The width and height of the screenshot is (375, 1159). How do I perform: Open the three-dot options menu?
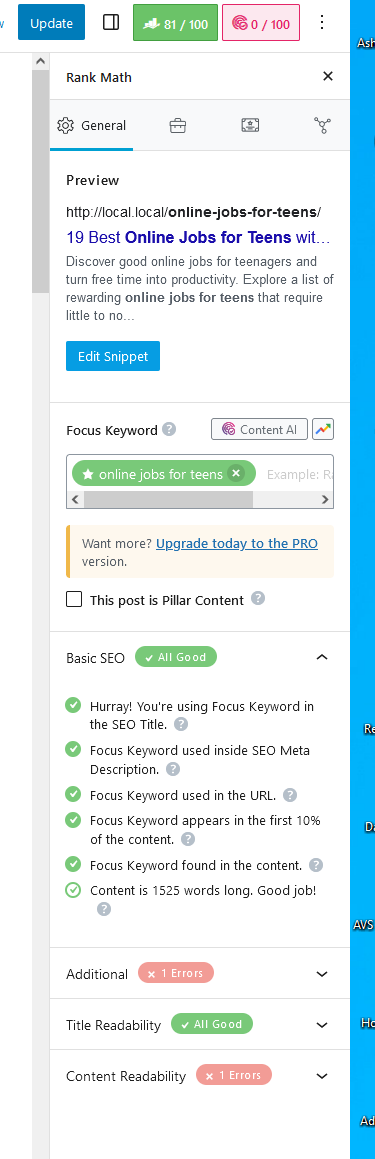322,23
